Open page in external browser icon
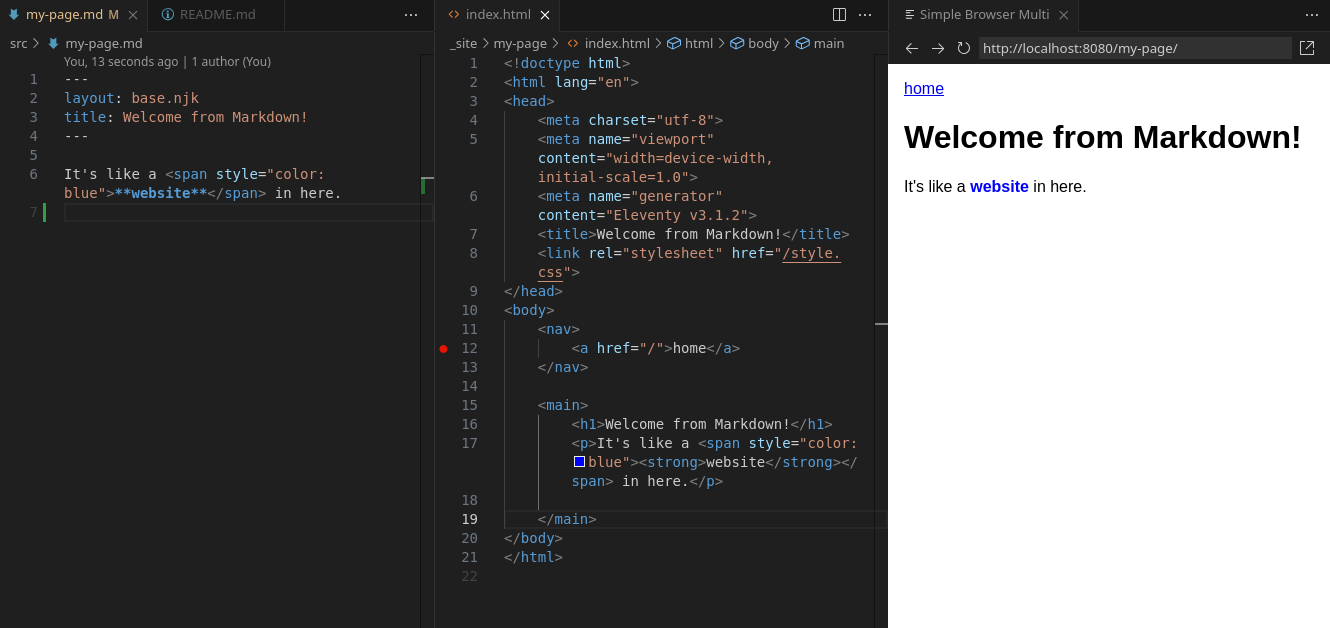Image resolution: width=1330 pixels, height=628 pixels. click(1306, 48)
